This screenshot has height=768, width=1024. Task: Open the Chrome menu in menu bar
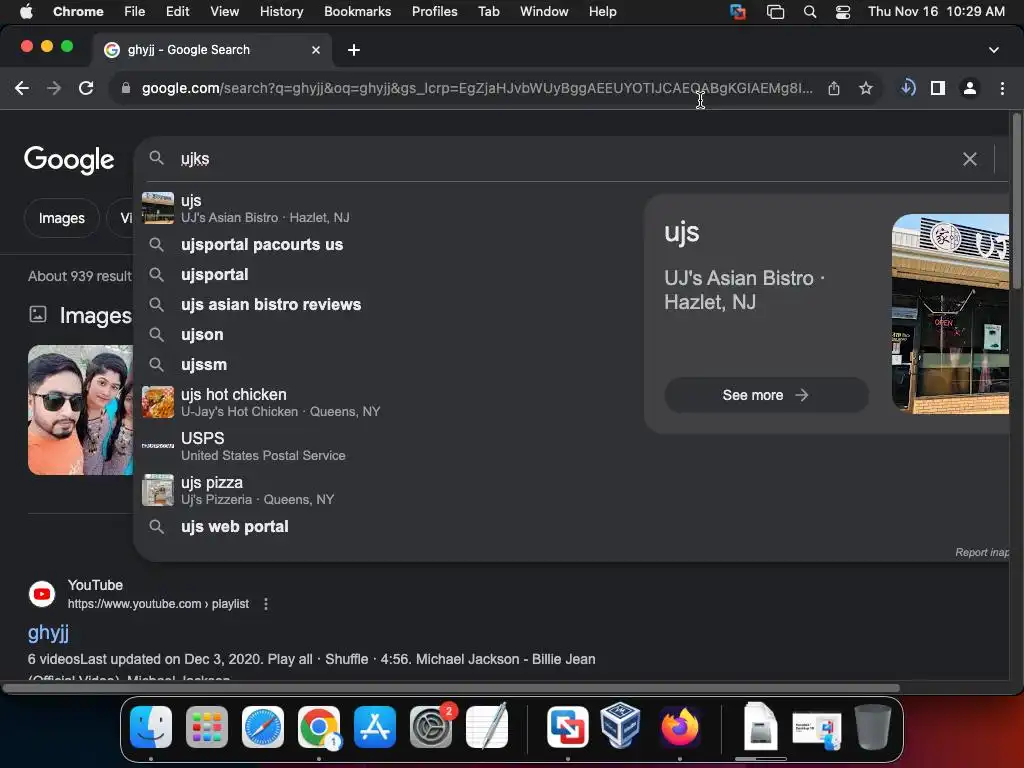click(x=78, y=11)
